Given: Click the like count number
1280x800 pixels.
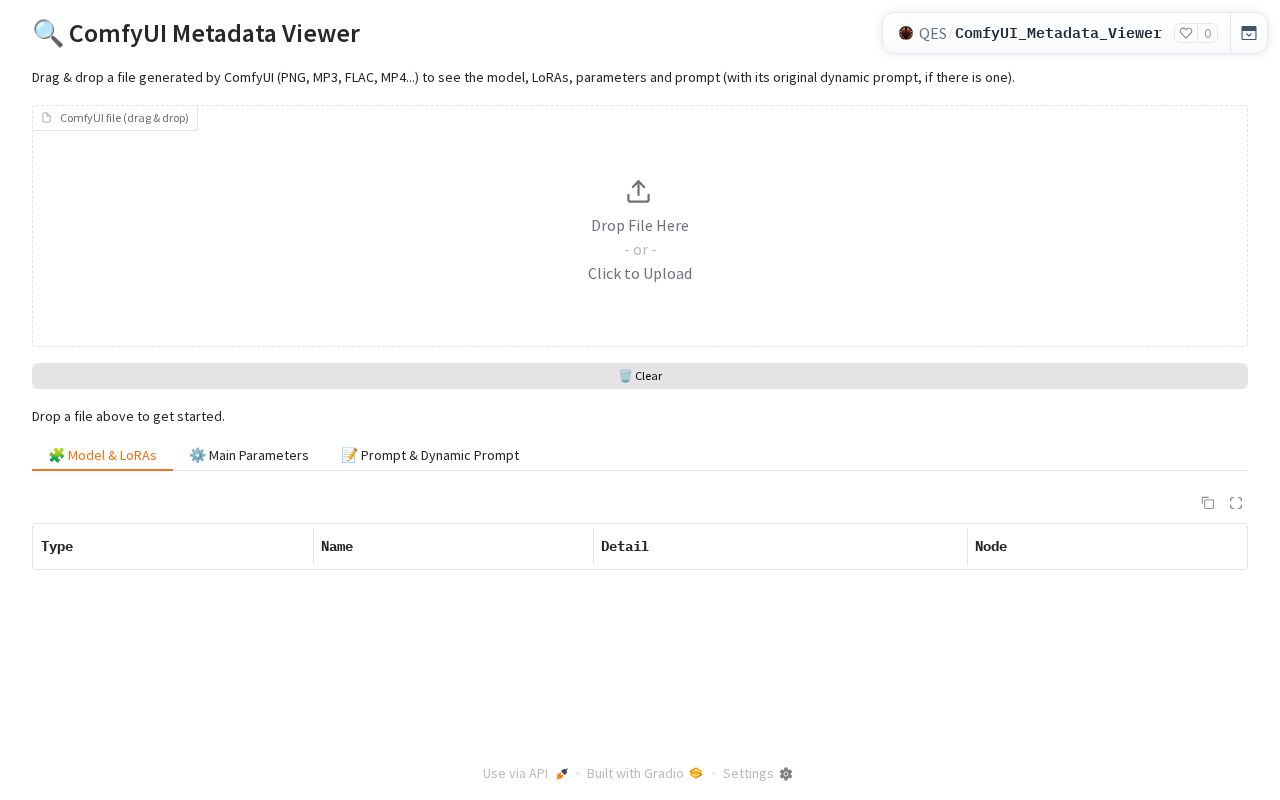Looking at the screenshot, I should [1208, 33].
